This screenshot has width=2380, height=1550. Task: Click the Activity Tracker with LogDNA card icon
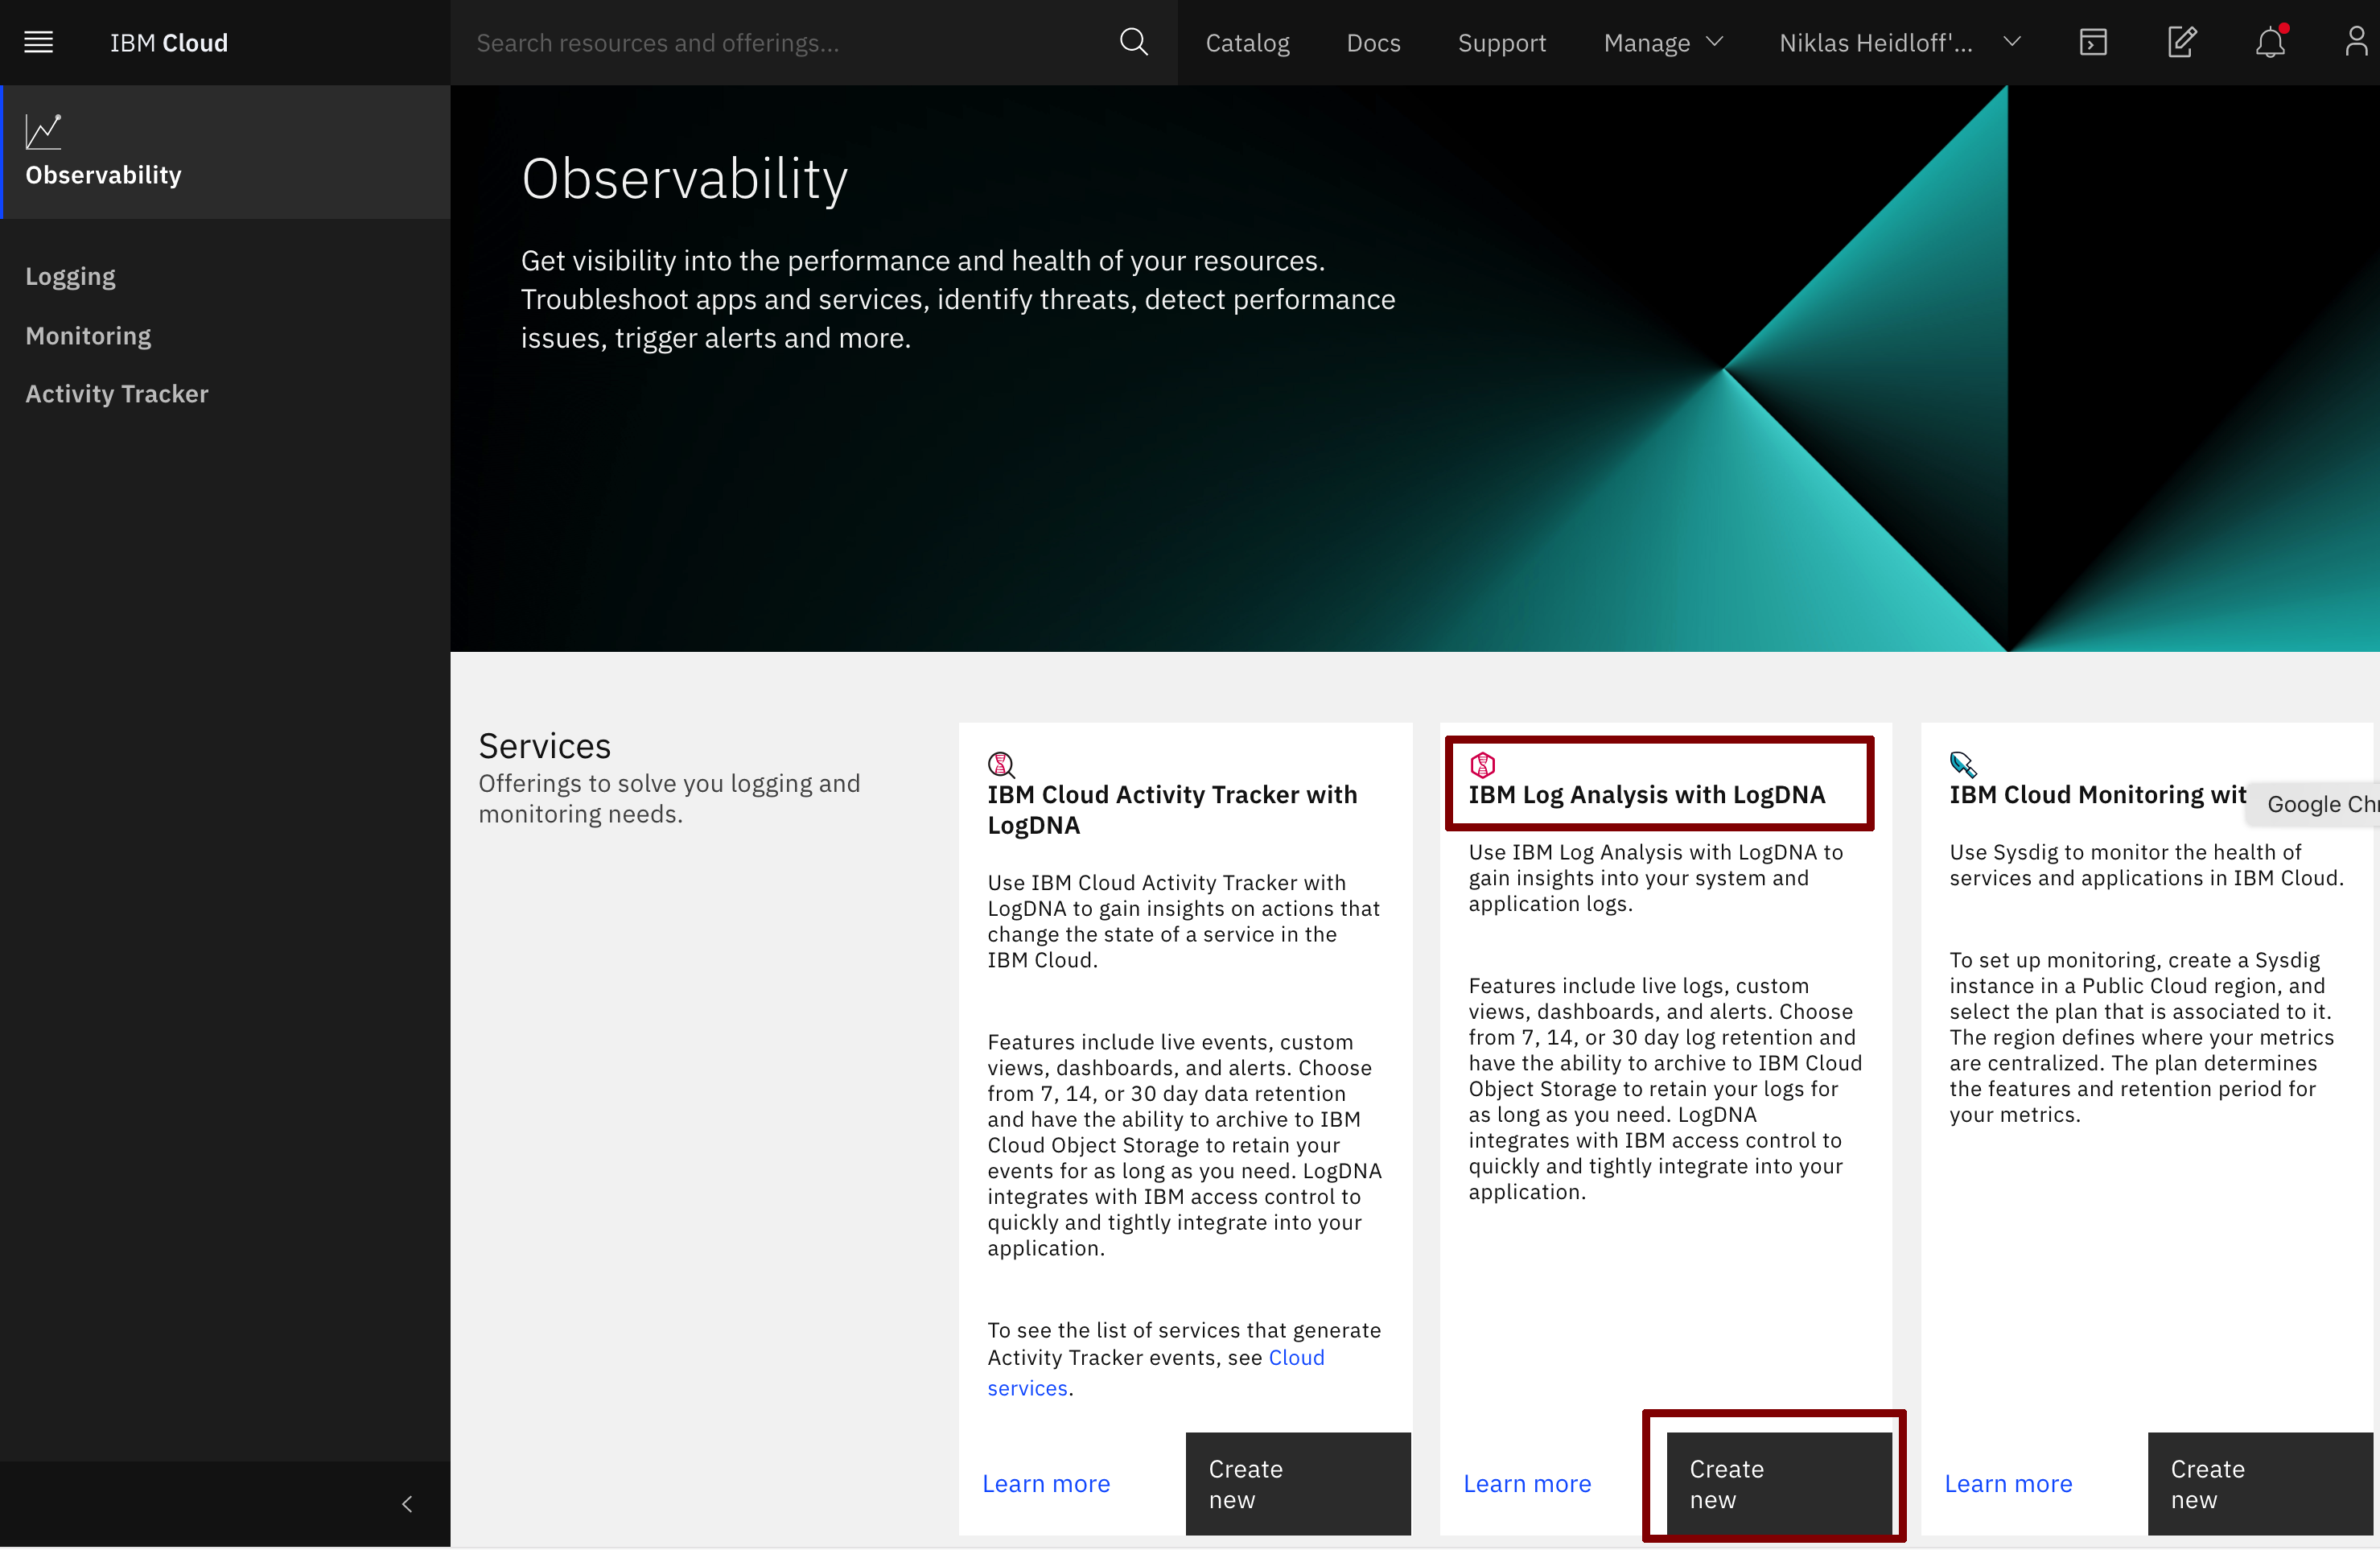1001,765
